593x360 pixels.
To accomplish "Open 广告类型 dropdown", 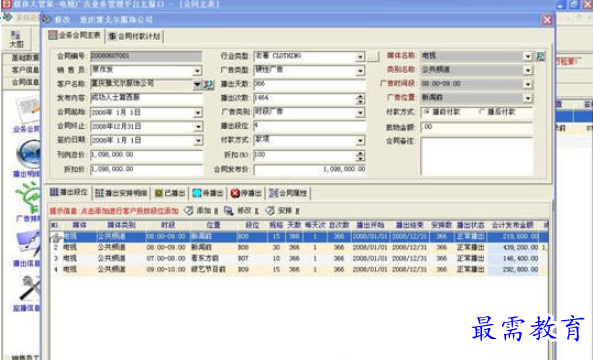I will (360, 71).
